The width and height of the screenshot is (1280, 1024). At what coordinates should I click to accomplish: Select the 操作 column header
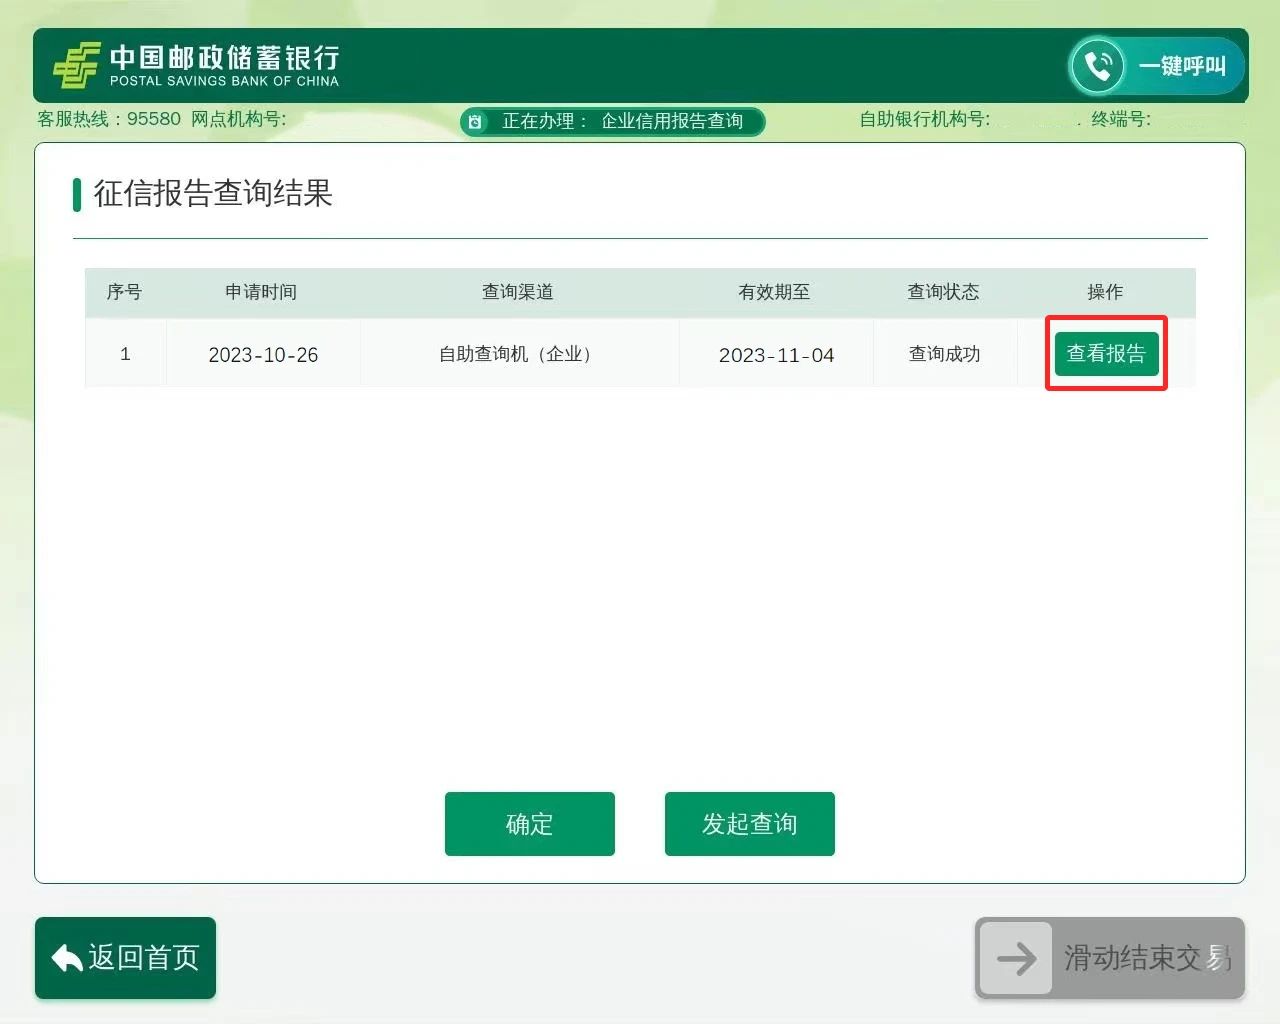tap(1105, 292)
